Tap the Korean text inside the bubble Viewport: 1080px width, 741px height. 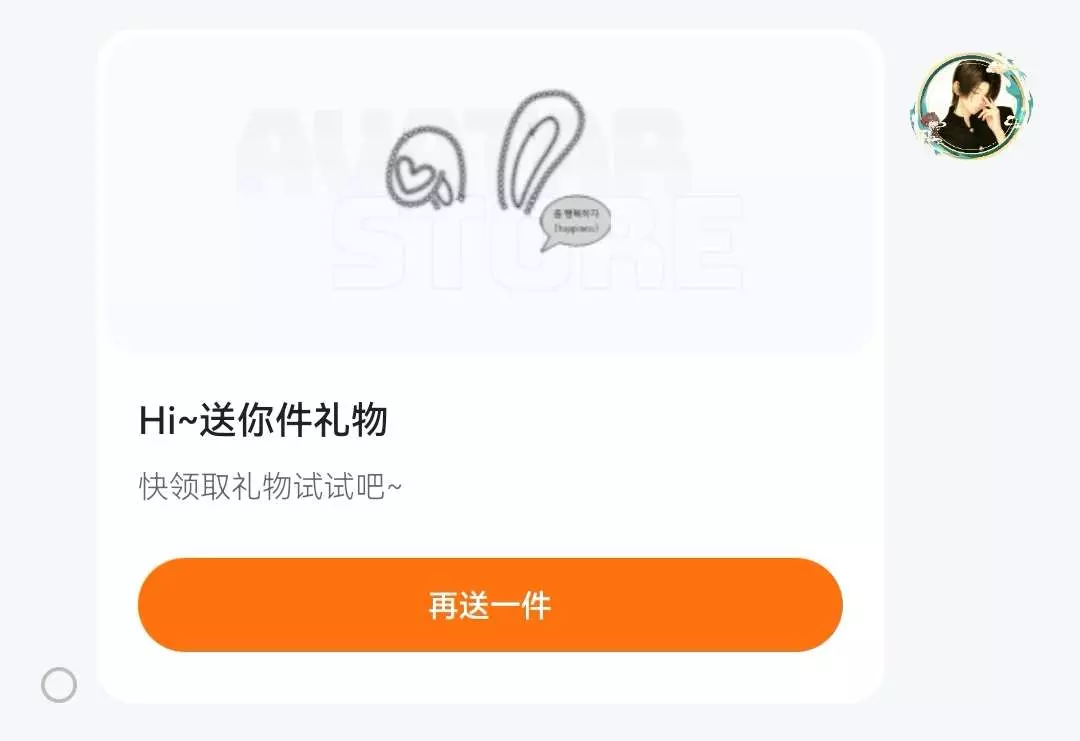point(577,214)
